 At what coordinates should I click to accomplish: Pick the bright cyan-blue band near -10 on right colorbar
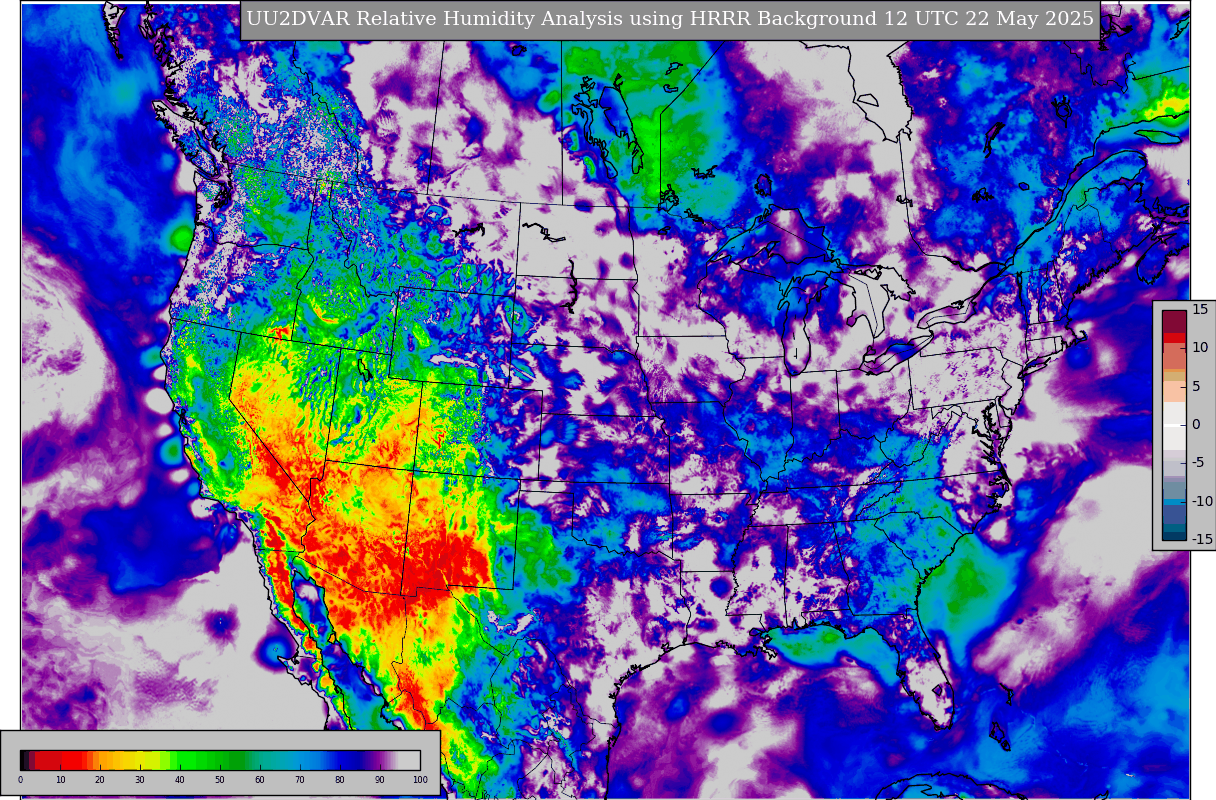(1174, 502)
